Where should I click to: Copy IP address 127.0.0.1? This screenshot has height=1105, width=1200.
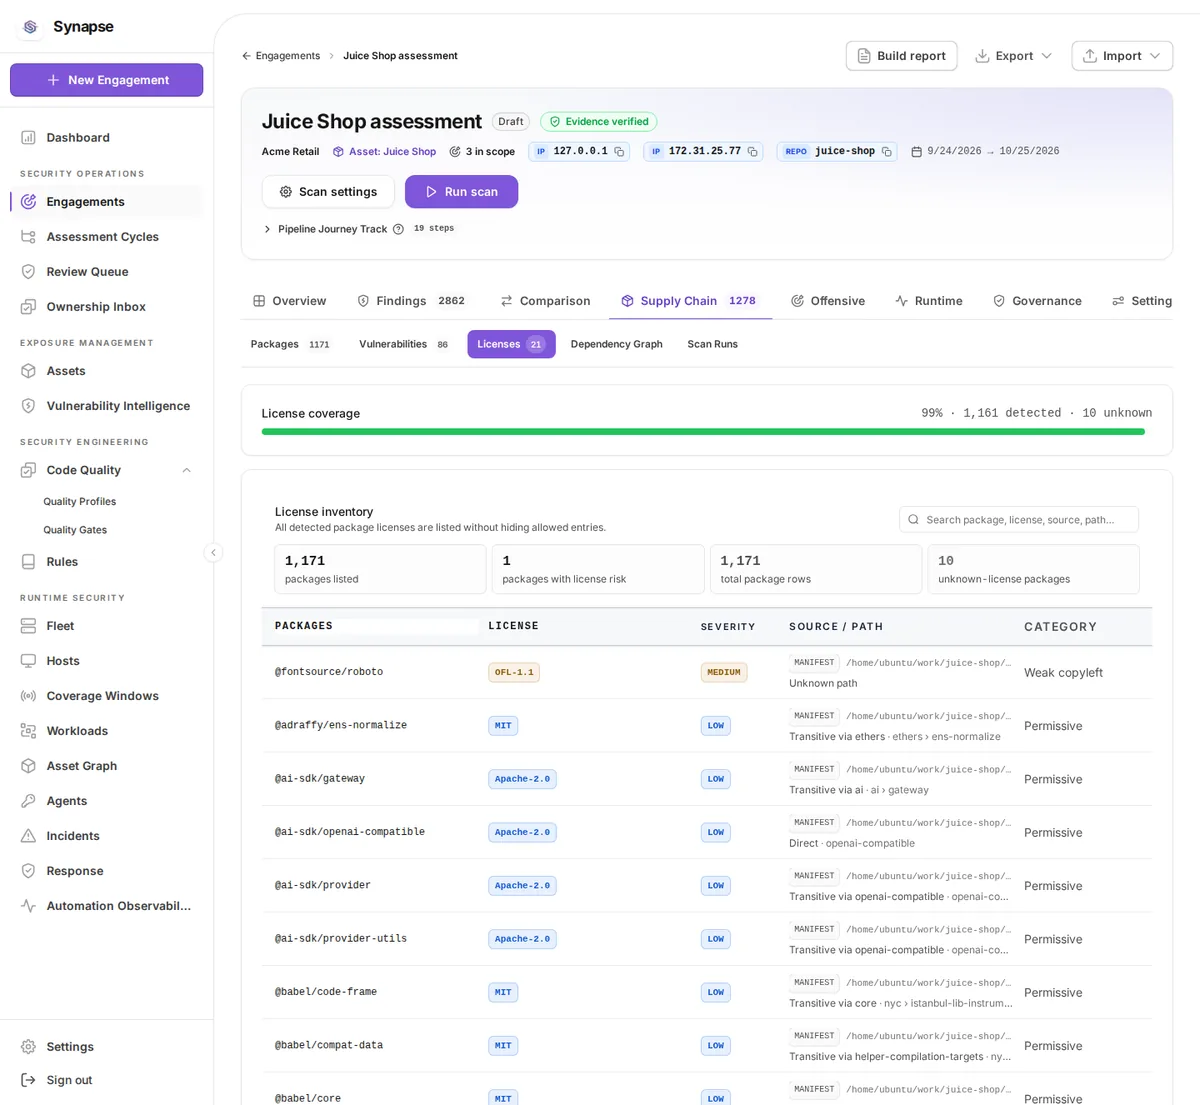[619, 152]
